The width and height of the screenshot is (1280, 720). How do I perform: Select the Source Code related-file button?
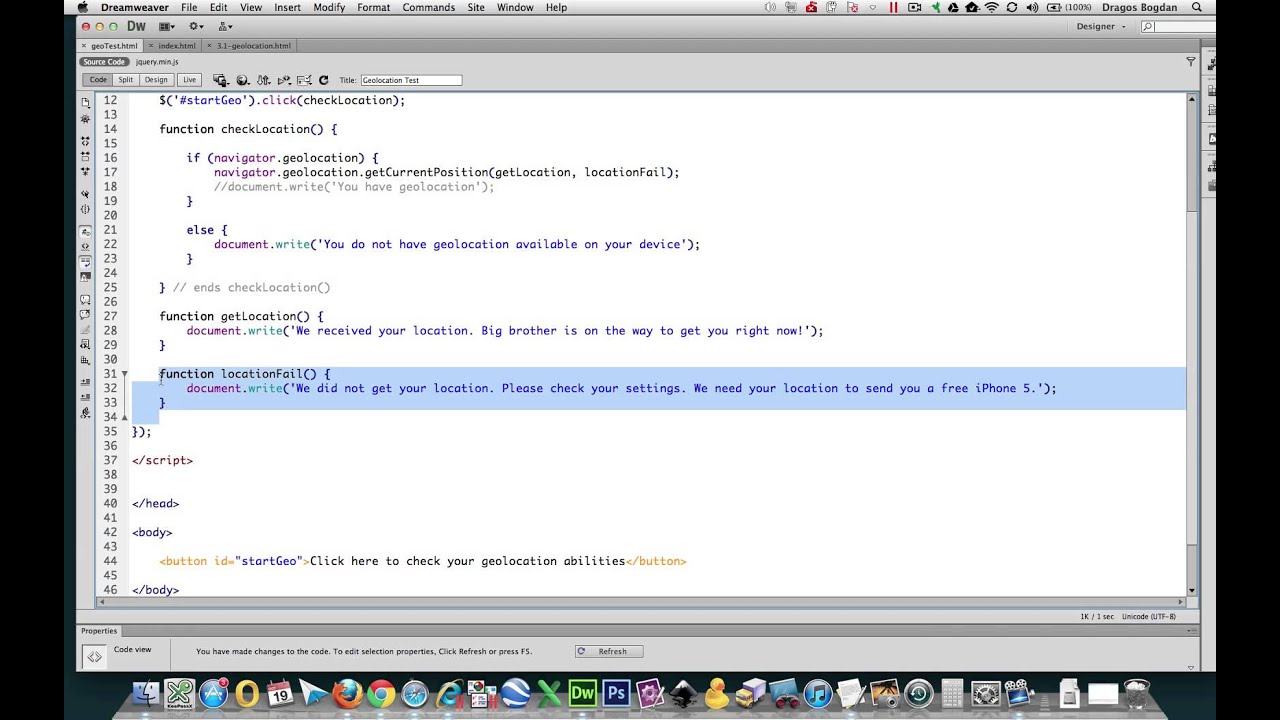(x=104, y=62)
